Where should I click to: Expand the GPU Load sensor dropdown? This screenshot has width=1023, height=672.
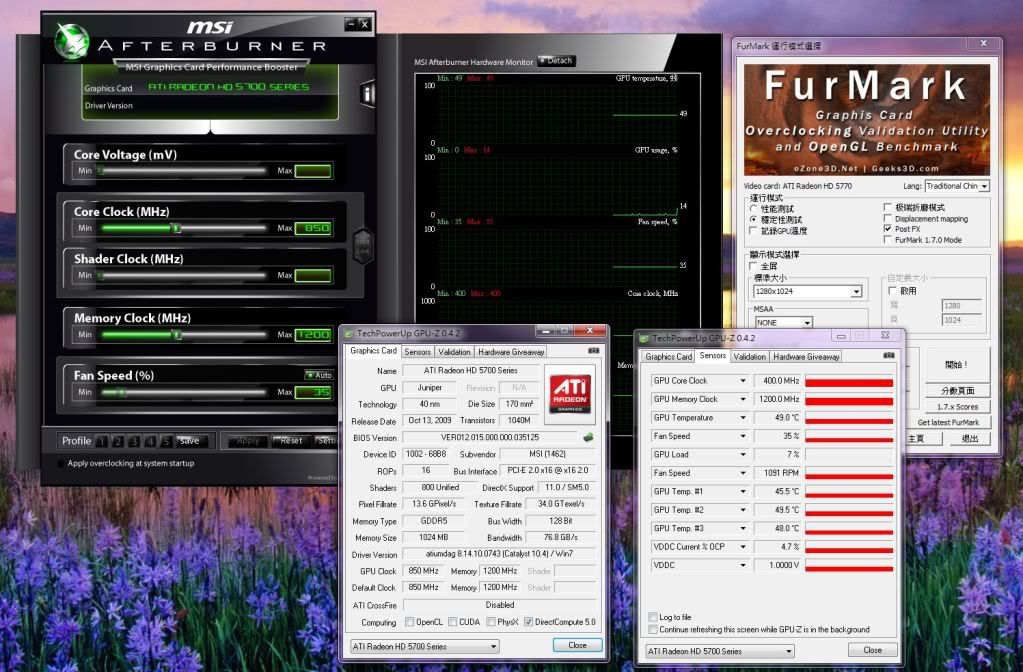(x=742, y=455)
